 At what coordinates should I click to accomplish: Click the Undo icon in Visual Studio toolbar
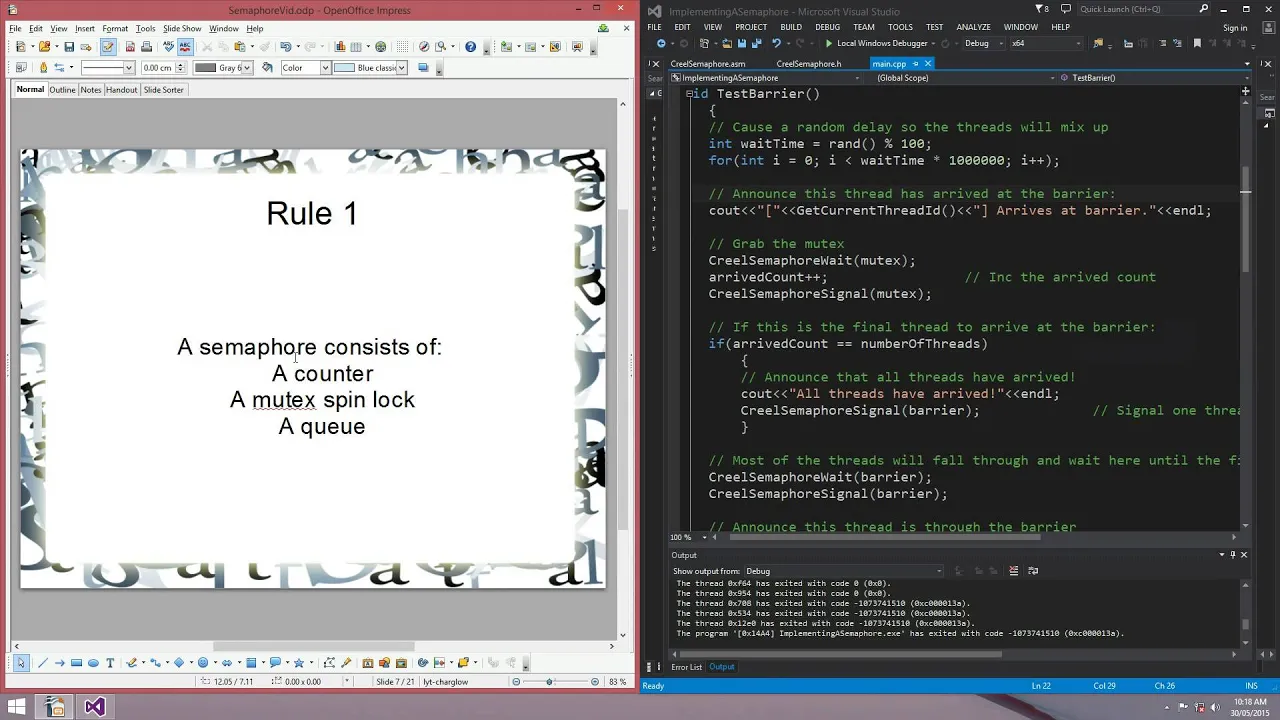(x=776, y=43)
